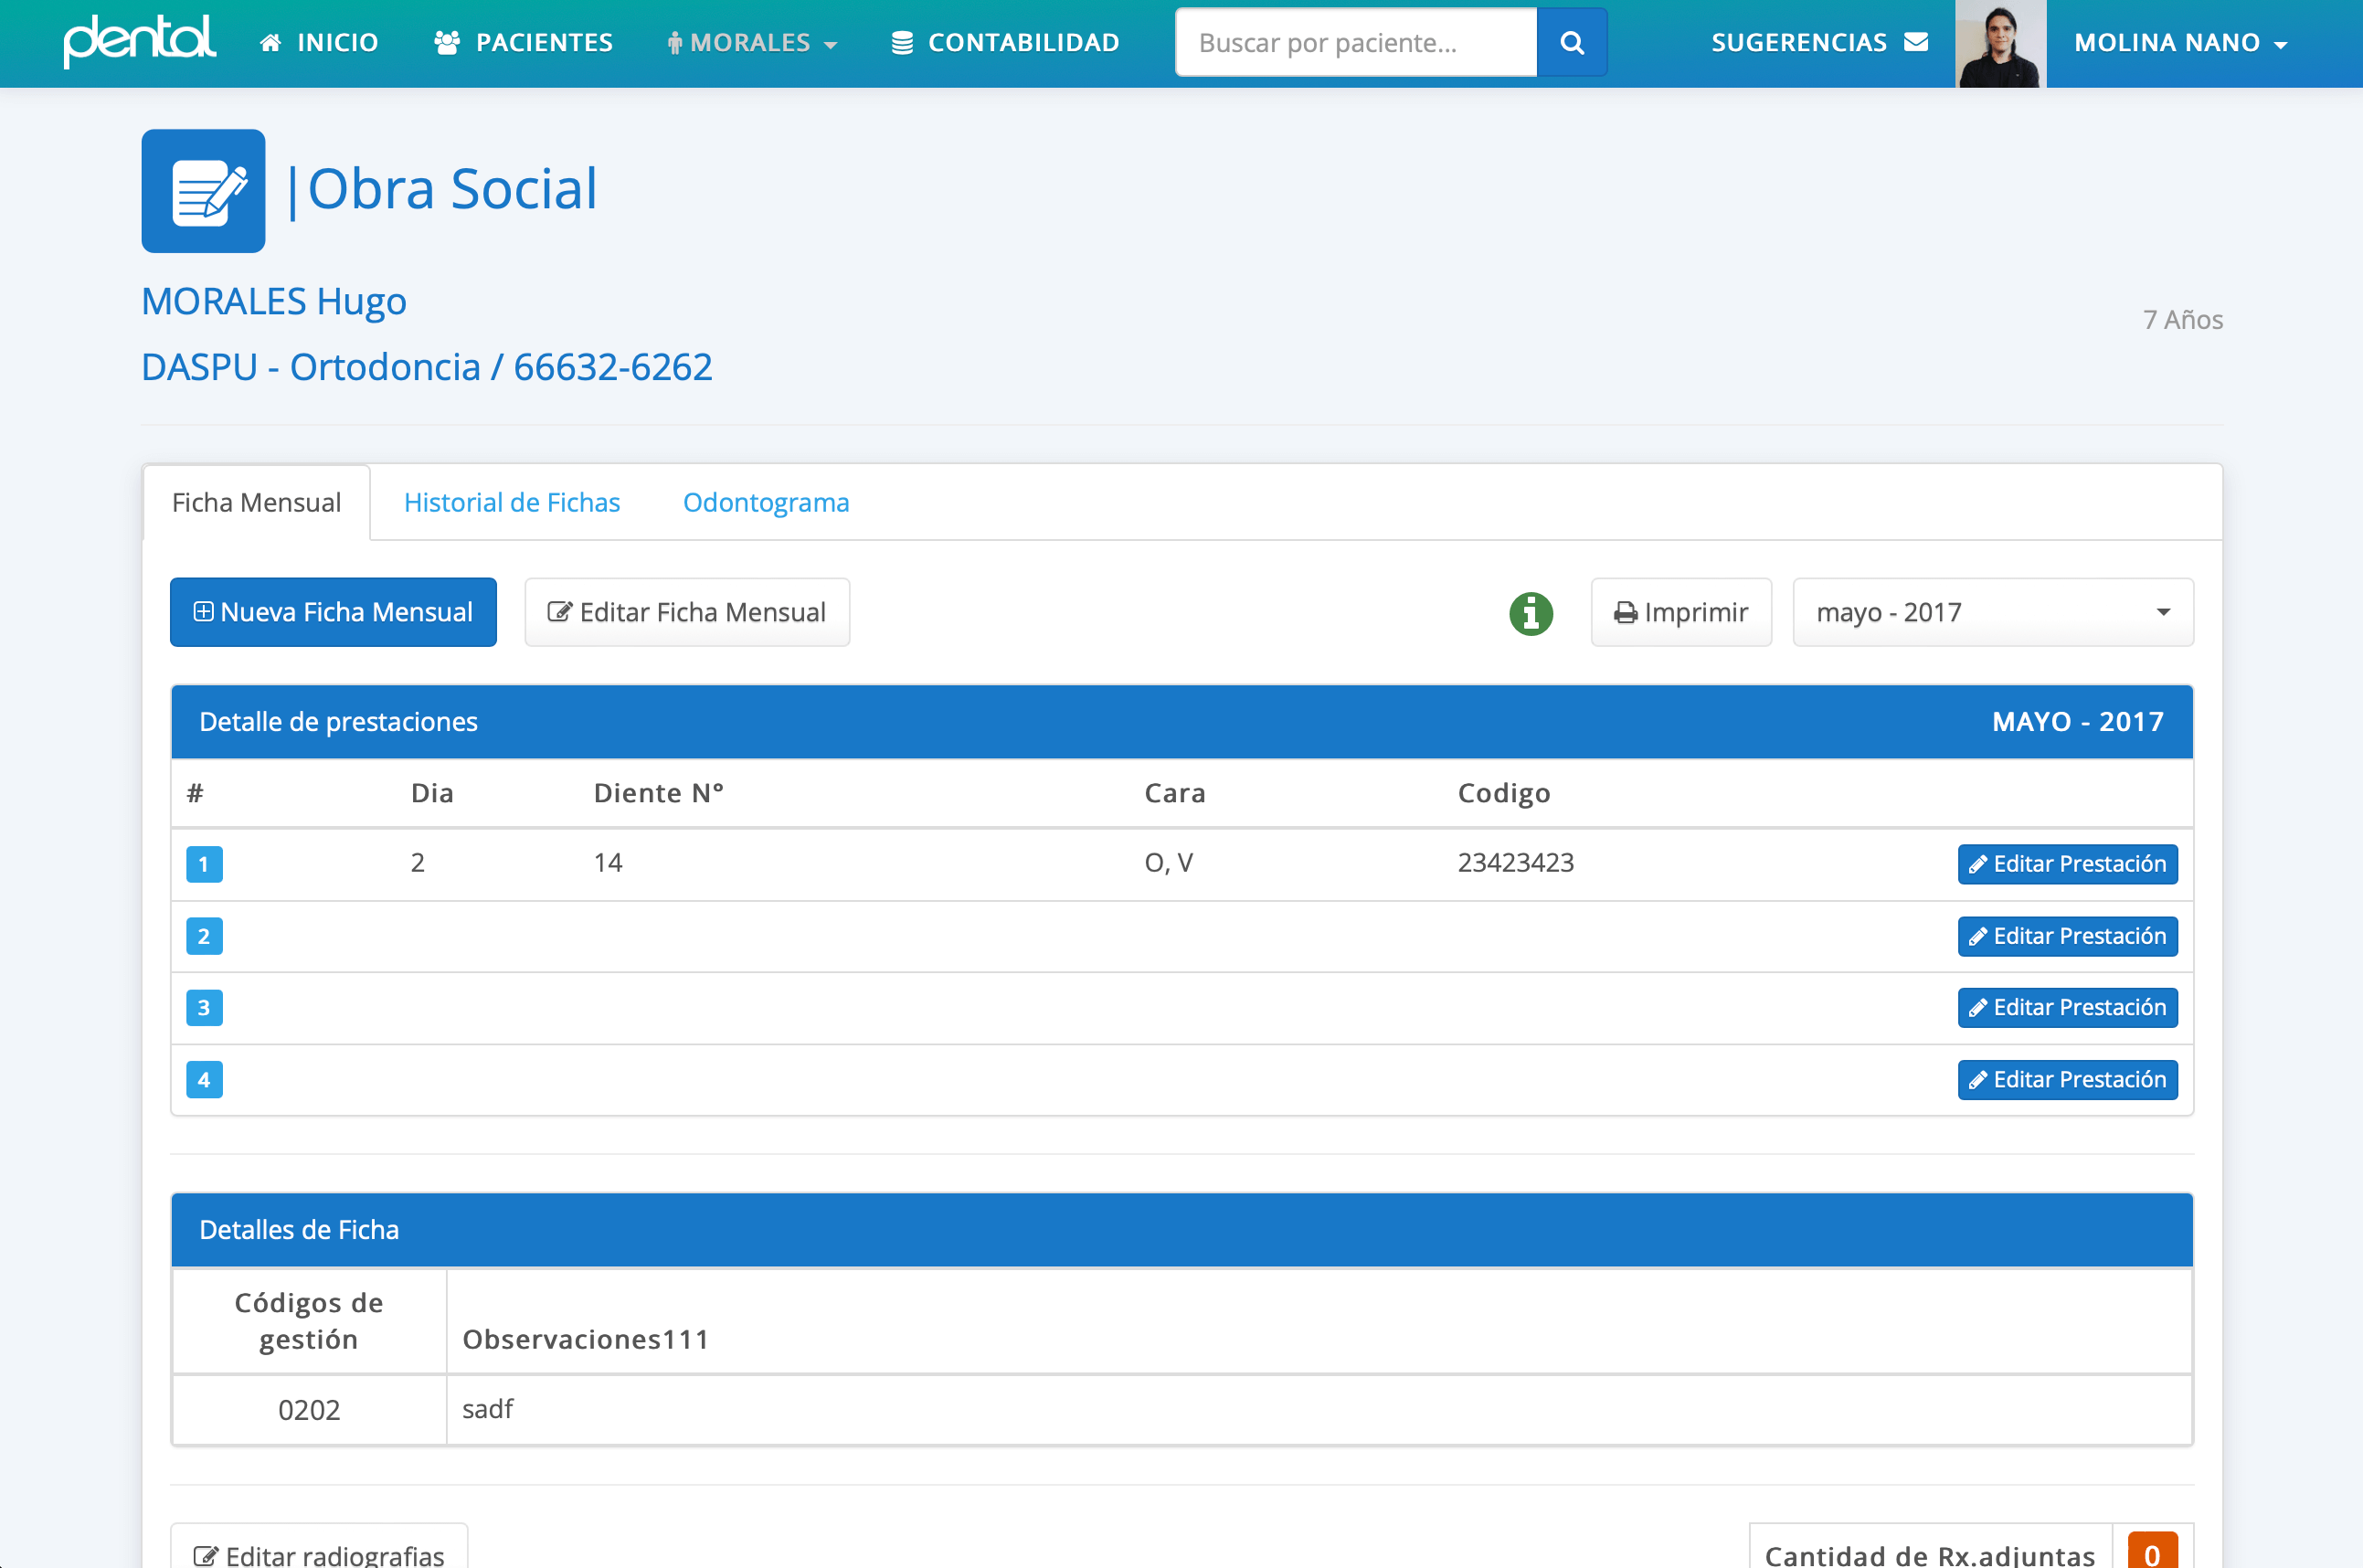Open the MOLINA NANO user menu
The width and height of the screenshot is (2363, 1568).
point(2180,43)
